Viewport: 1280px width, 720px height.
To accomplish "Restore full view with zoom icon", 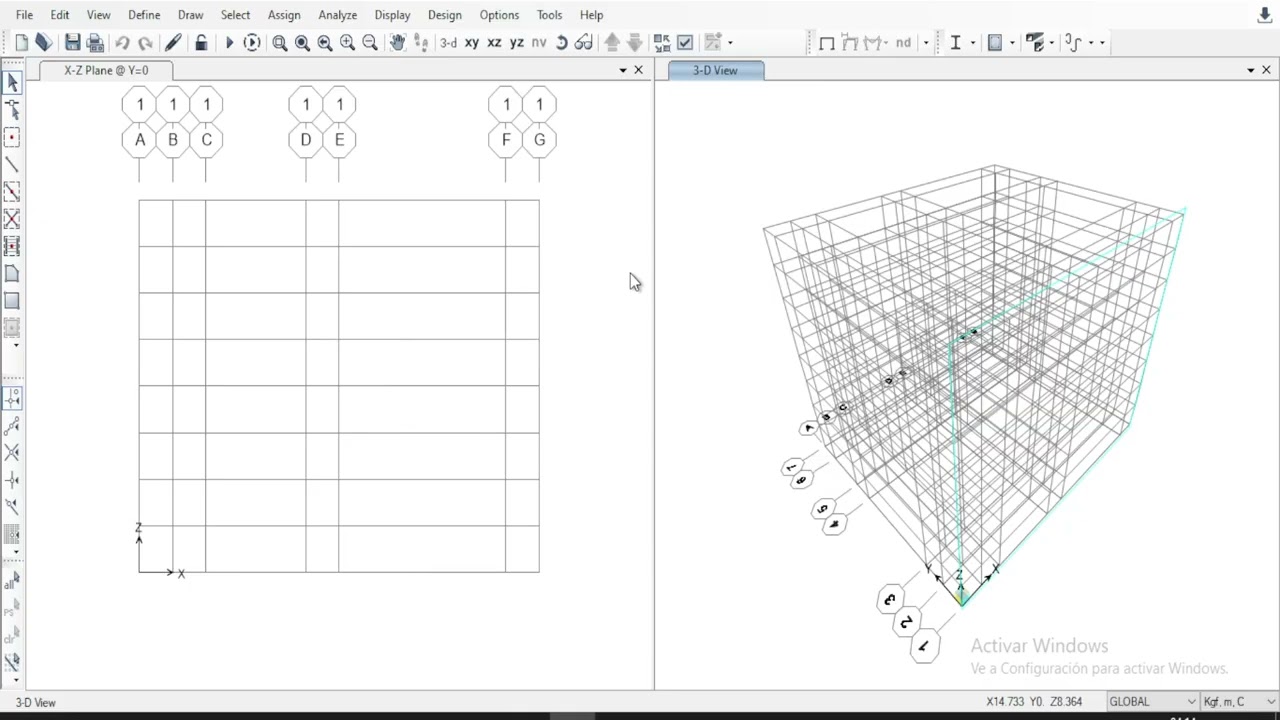I will pos(302,42).
